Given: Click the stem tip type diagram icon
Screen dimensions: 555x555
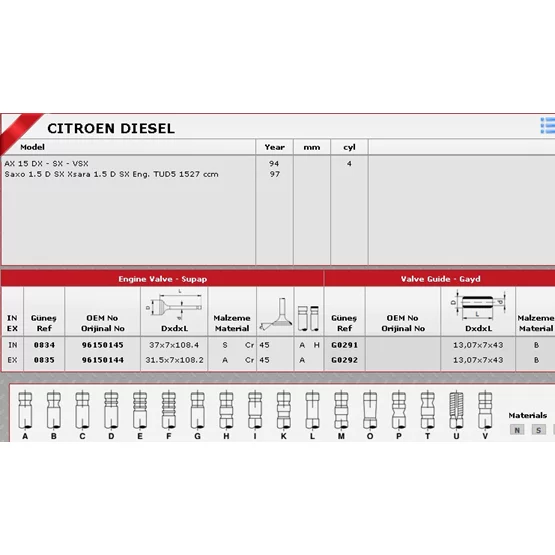Looking at the screenshot, I should (308, 318).
